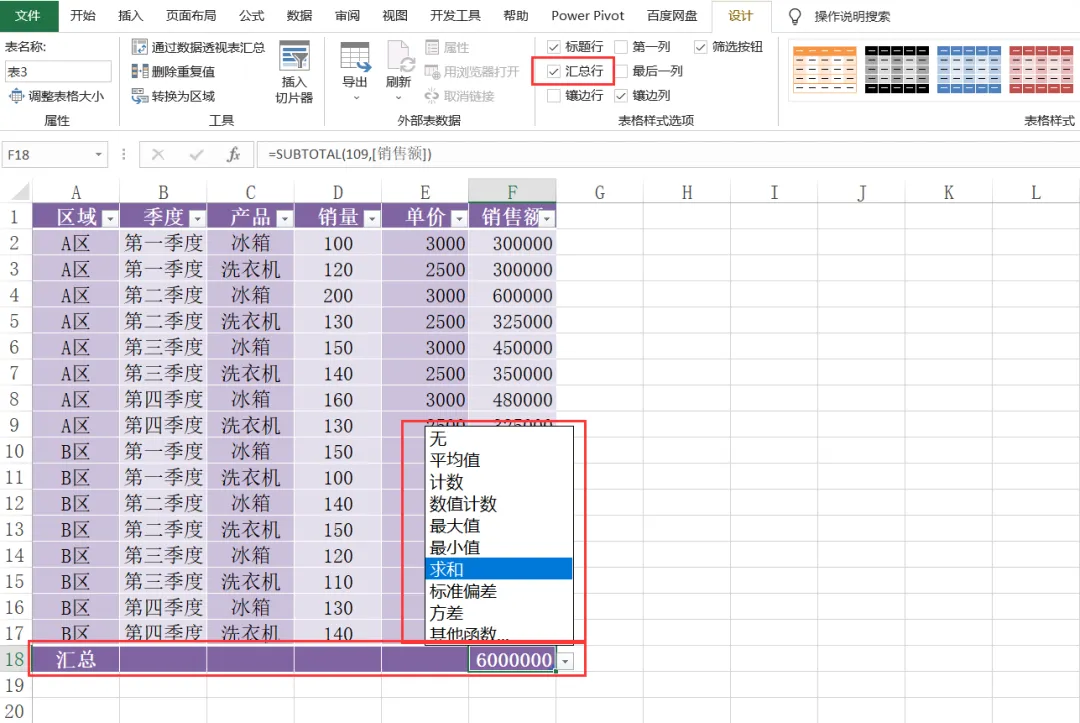This screenshot has height=723, width=1080.
Task: Open the 单价 column filter dropdown
Action: point(459,219)
